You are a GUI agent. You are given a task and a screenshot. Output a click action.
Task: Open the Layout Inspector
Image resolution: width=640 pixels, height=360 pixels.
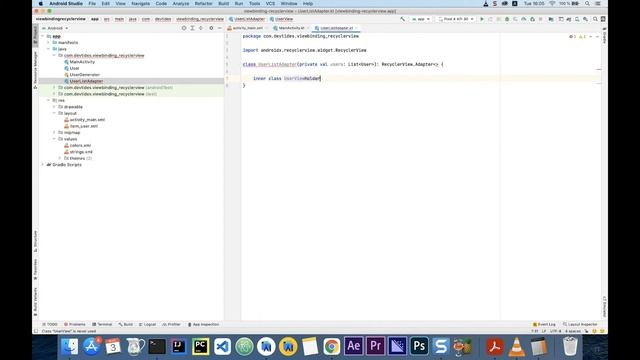pyautogui.click(x=580, y=324)
